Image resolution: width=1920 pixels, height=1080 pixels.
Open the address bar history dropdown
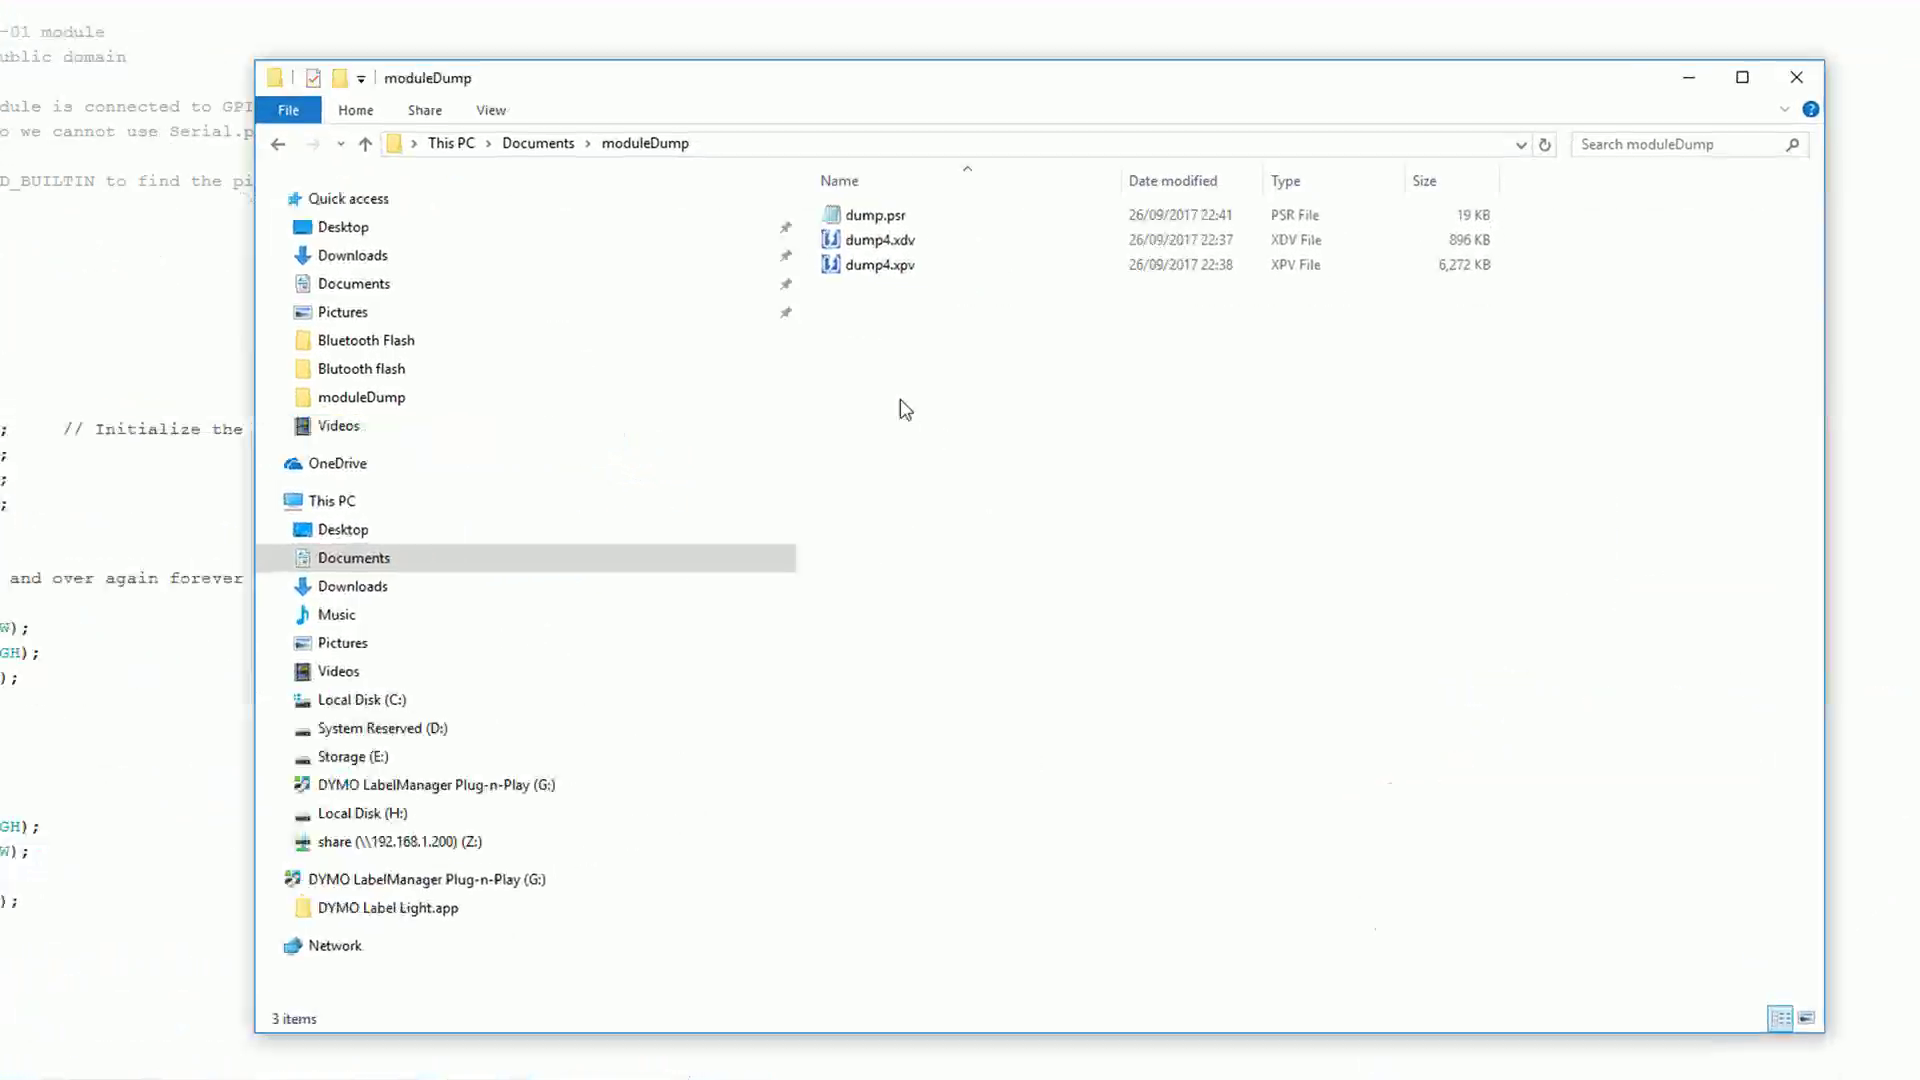click(1521, 144)
